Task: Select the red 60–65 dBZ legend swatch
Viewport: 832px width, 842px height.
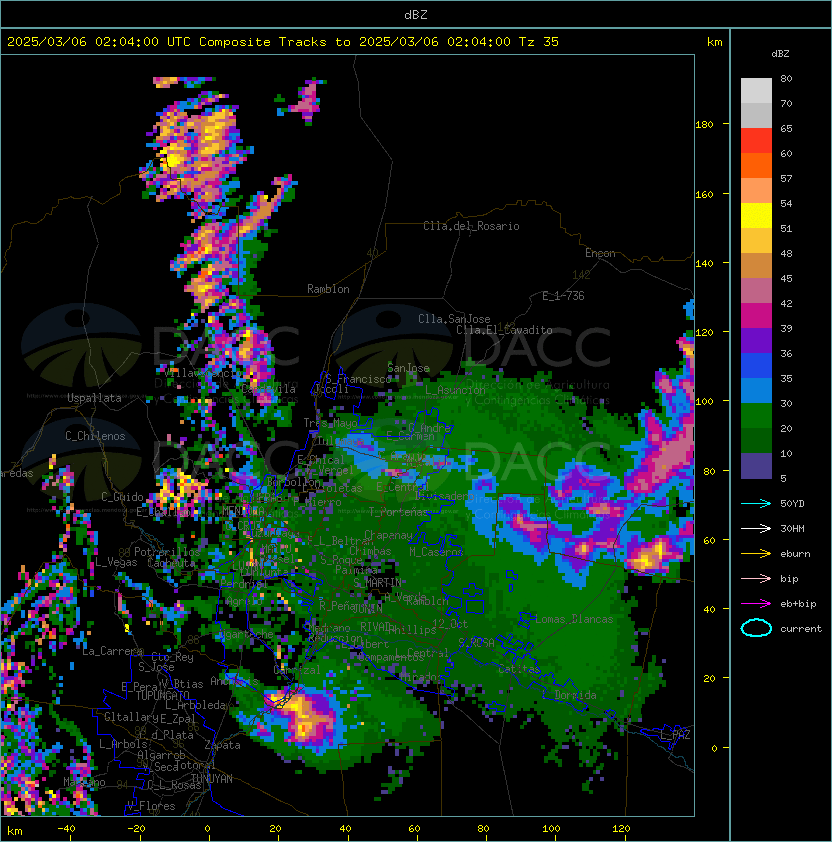Action: pos(756,141)
